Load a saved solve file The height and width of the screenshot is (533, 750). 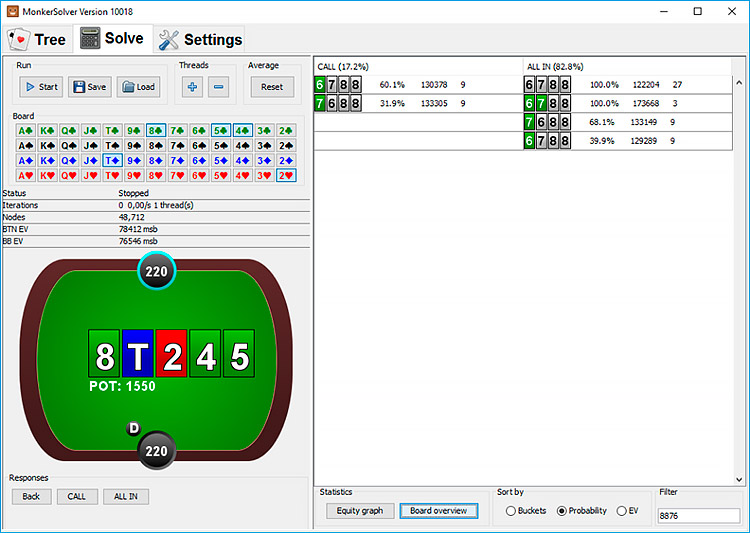[138, 87]
